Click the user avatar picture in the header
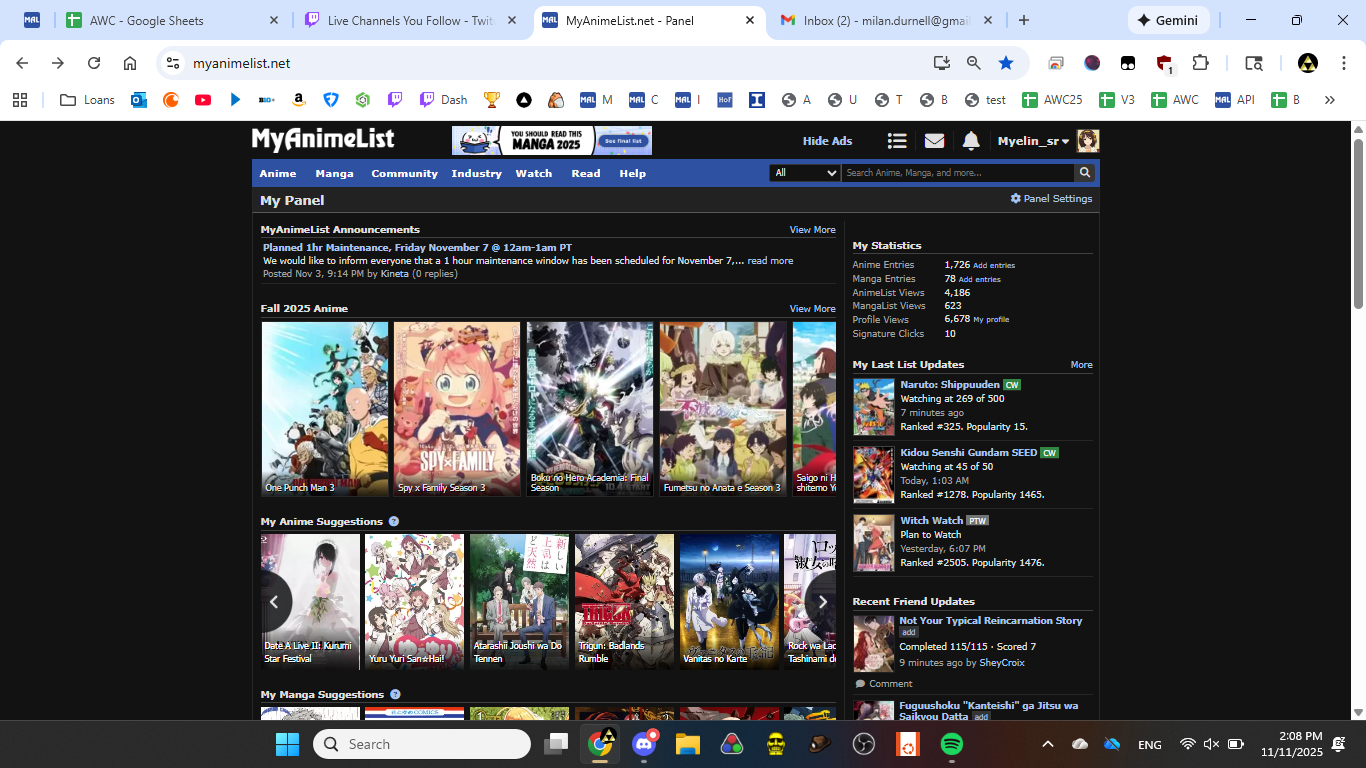The image size is (1366, 768). (x=1088, y=141)
